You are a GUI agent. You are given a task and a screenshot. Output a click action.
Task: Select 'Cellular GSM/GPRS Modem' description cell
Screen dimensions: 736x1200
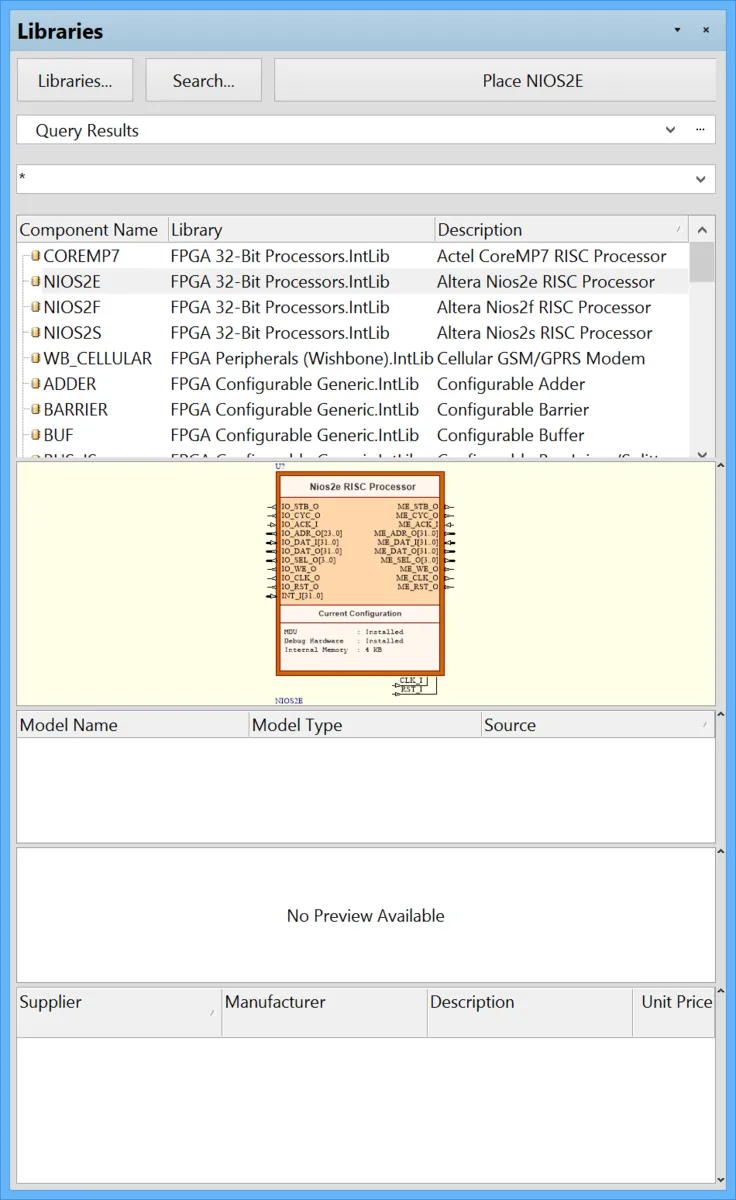tap(541, 358)
